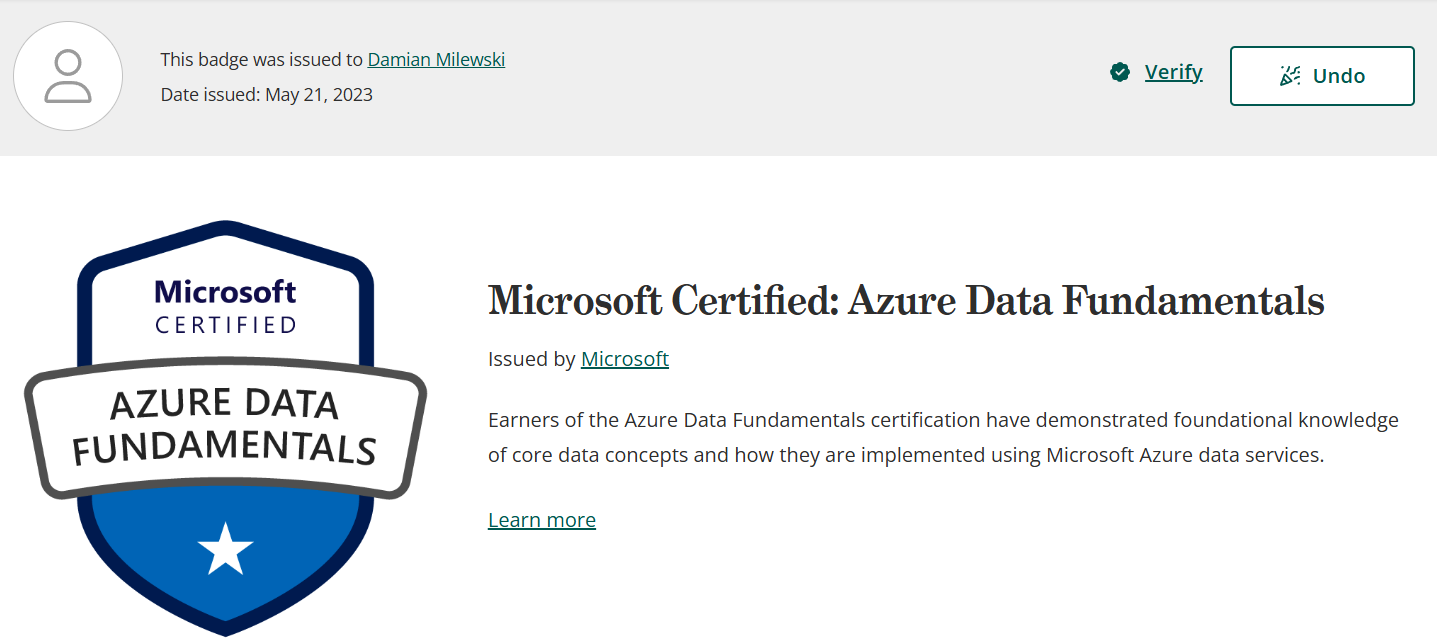Open Damian Milewski's profile link
The image size is (1437, 642).
[x=436, y=60]
